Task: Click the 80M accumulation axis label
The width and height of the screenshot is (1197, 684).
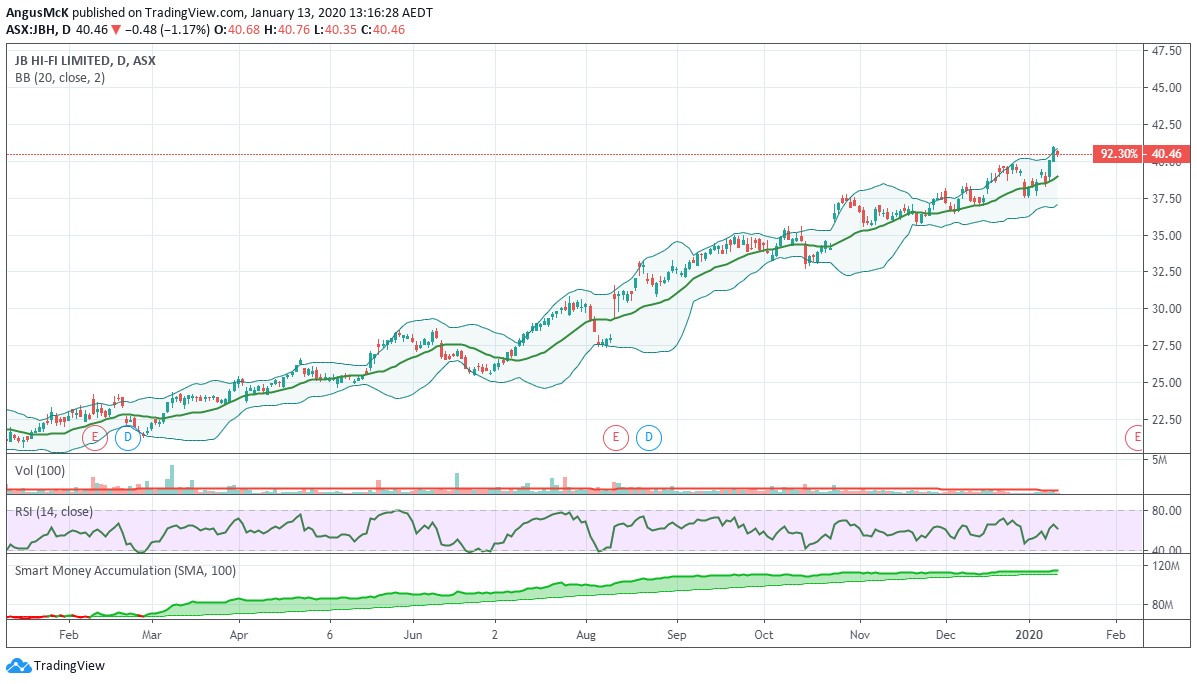Action: pos(1163,605)
